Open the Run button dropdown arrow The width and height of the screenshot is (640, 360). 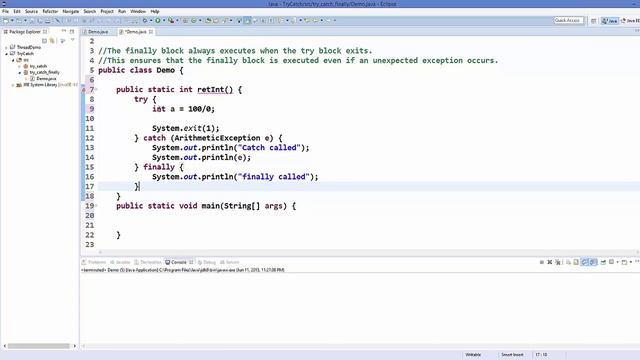click(164, 20)
